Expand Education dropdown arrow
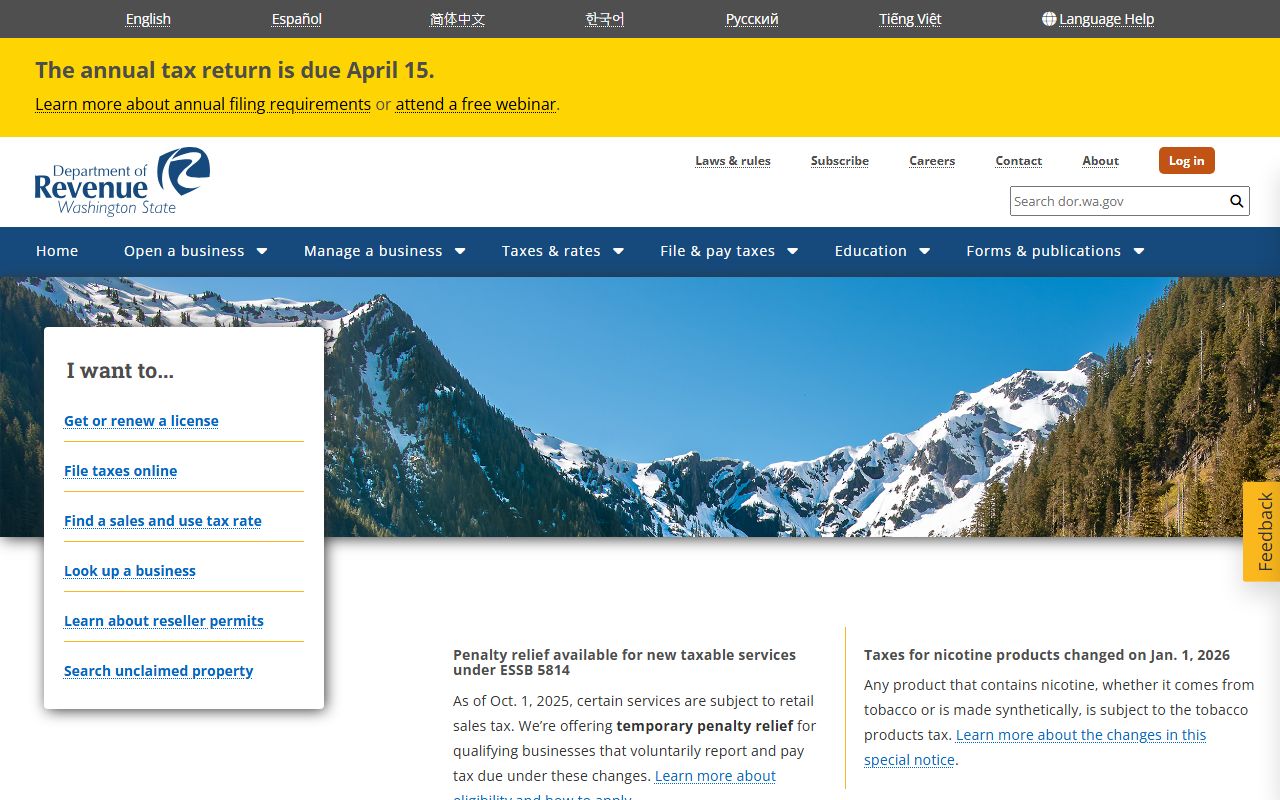1280x800 pixels. 924,251
